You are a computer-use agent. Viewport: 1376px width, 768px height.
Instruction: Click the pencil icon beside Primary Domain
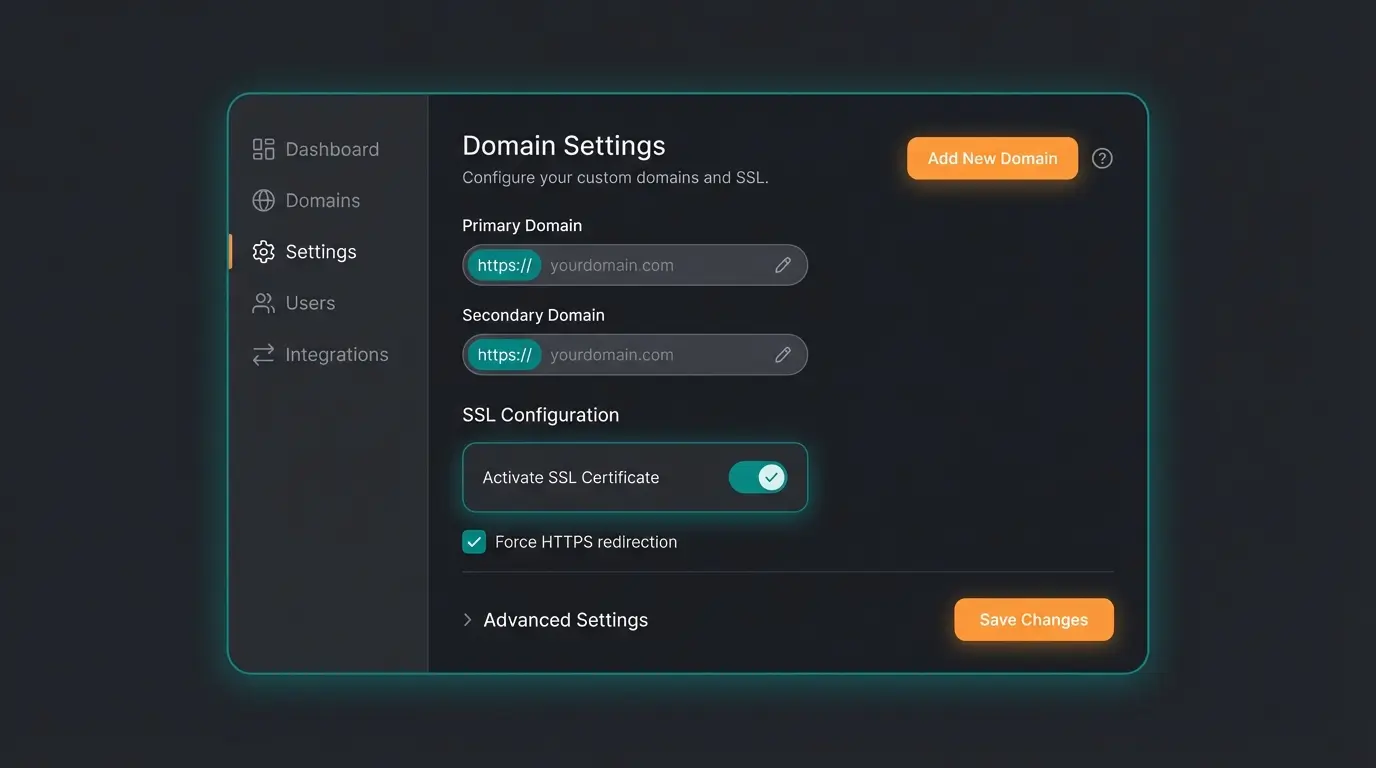(783, 264)
